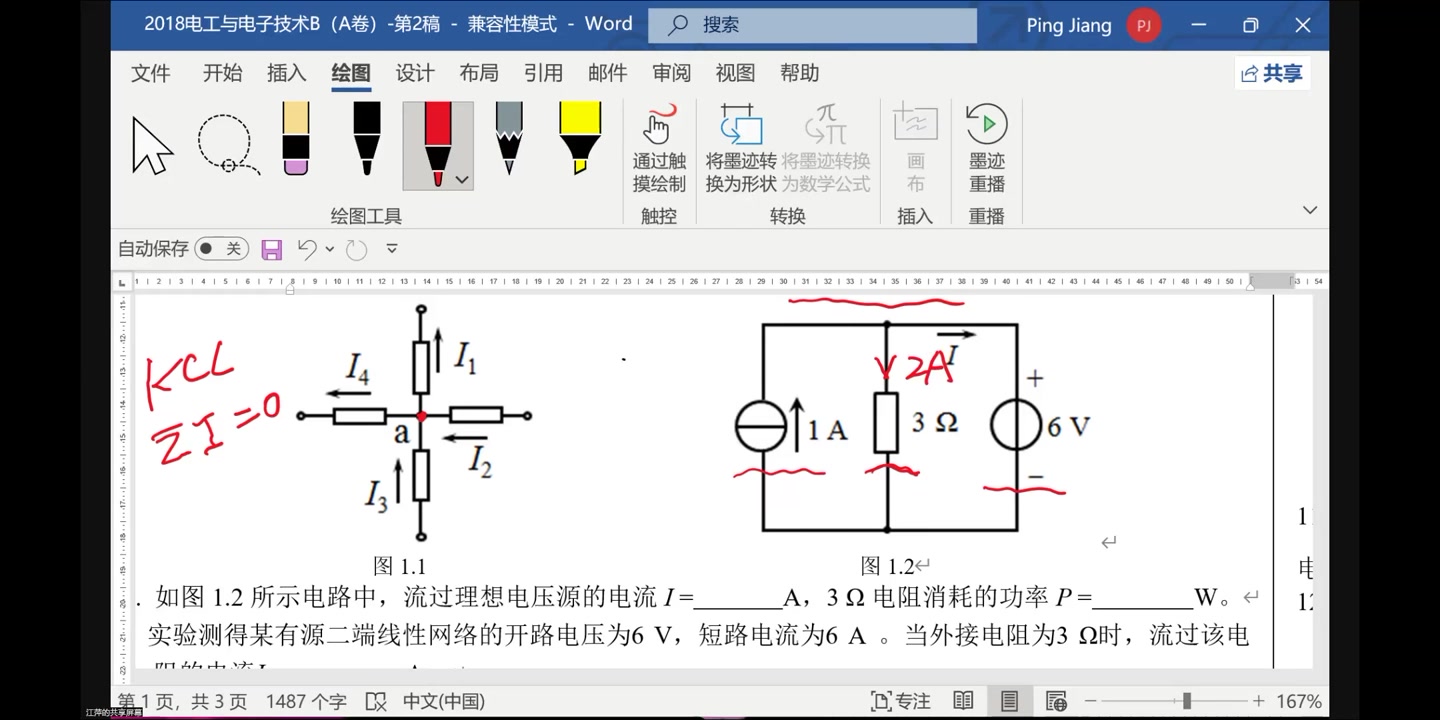Click the 共享 (Share) button
Image resolution: width=1440 pixels, height=720 pixels.
[1272, 73]
